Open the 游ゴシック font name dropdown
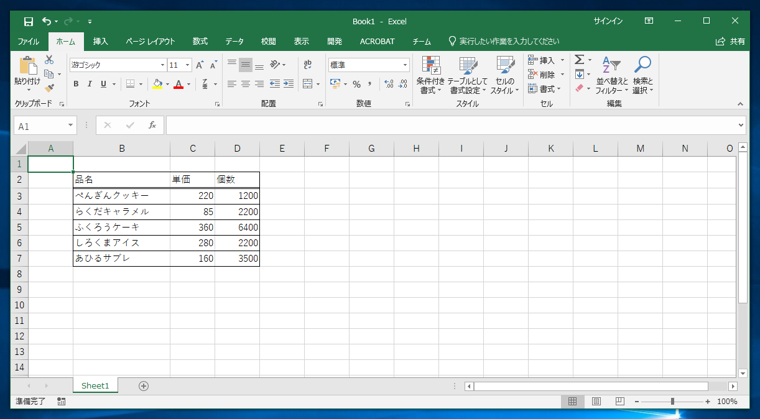 coord(163,65)
